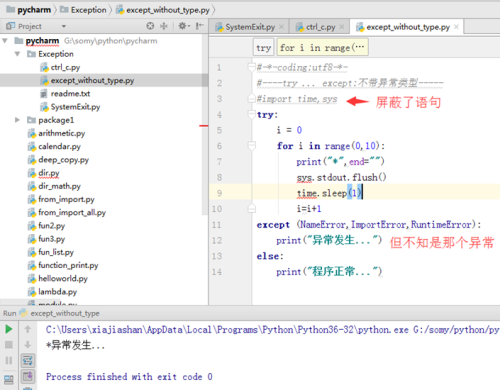The width and height of the screenshot is (500, 390).
Task: Open readme.txt in the project tree
Action: tap(70, 94)
